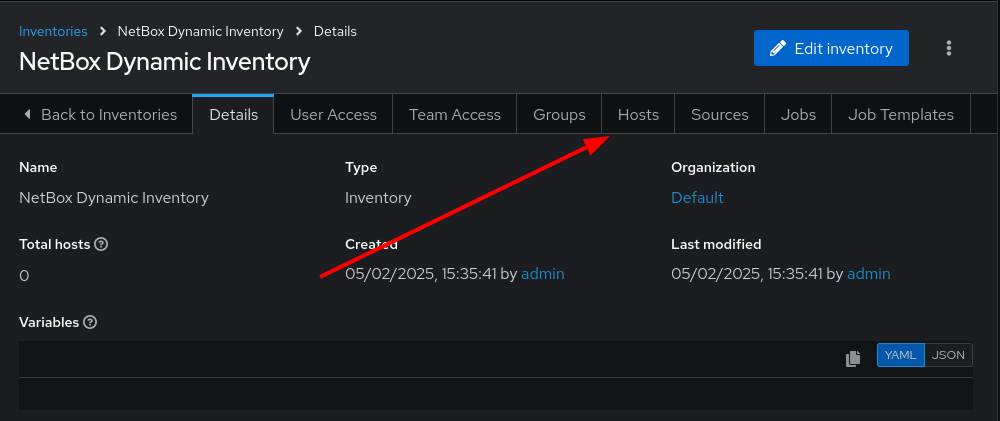Open the Sources tab
This screenshot has height=421, width=1000.
tap(719, 115)
